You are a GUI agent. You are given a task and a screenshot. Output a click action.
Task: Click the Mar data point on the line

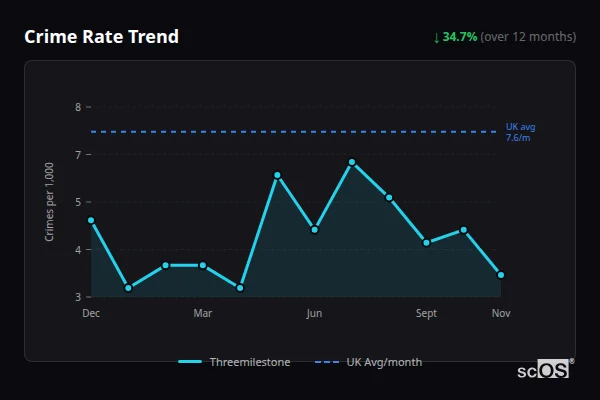[203, 265]
